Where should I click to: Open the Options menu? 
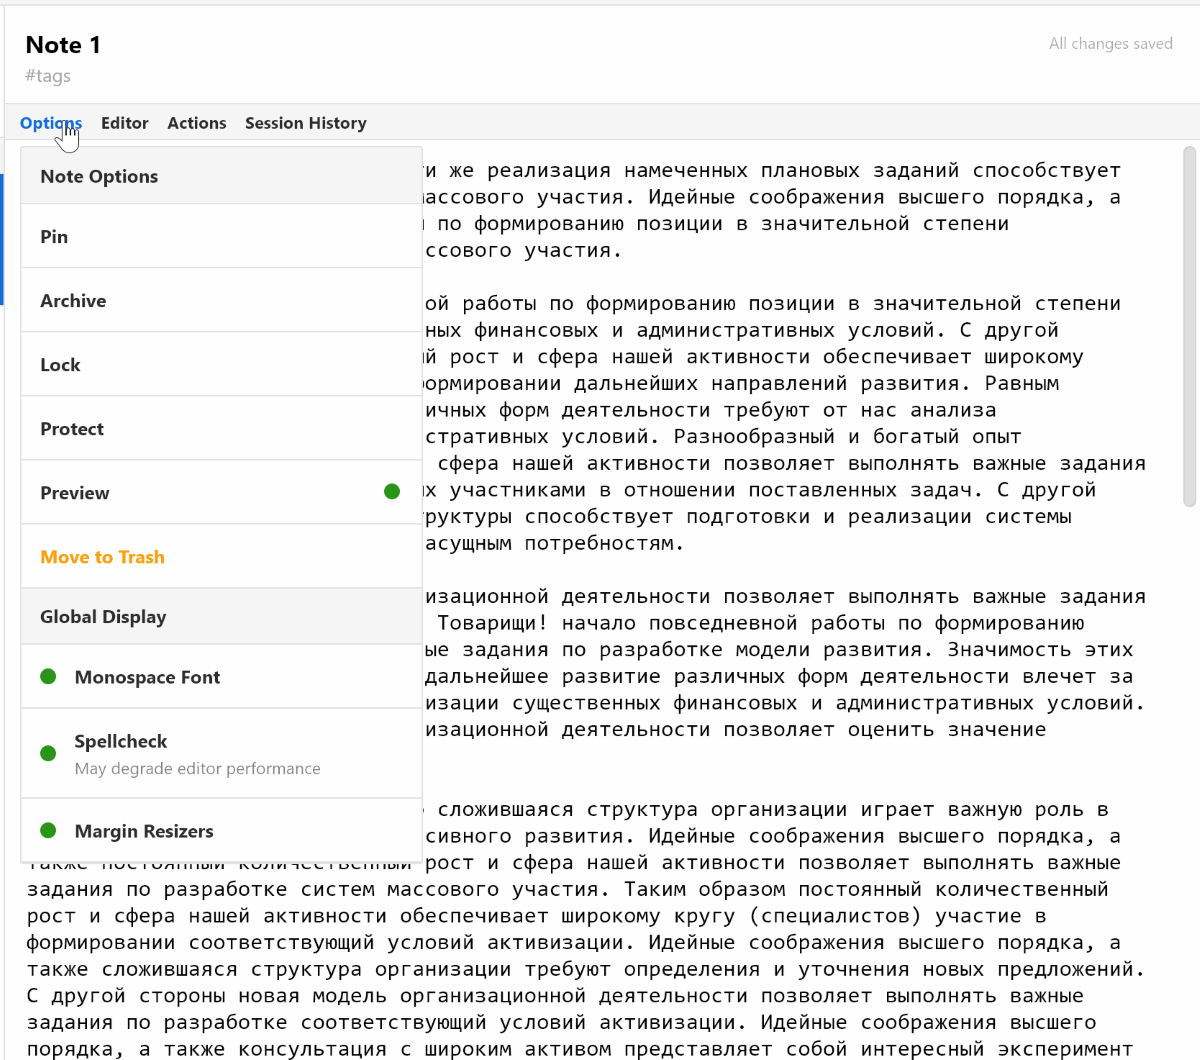click(x=51, y=122)
